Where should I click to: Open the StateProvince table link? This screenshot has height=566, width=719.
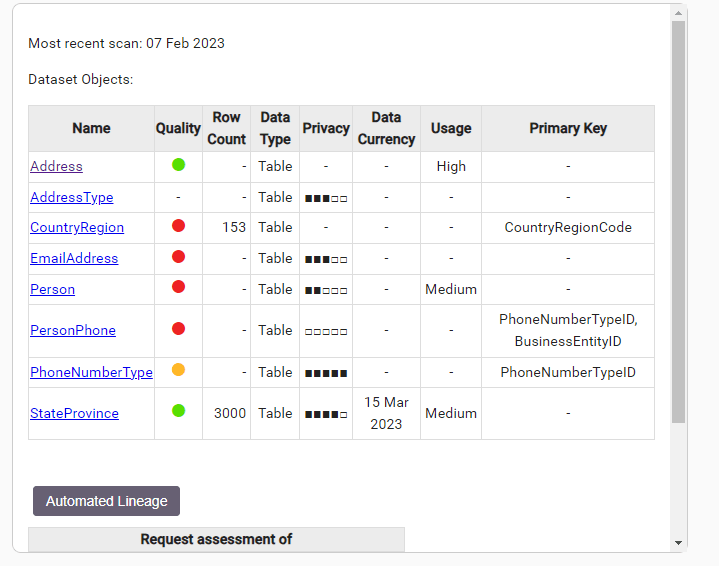click(74, 414)
